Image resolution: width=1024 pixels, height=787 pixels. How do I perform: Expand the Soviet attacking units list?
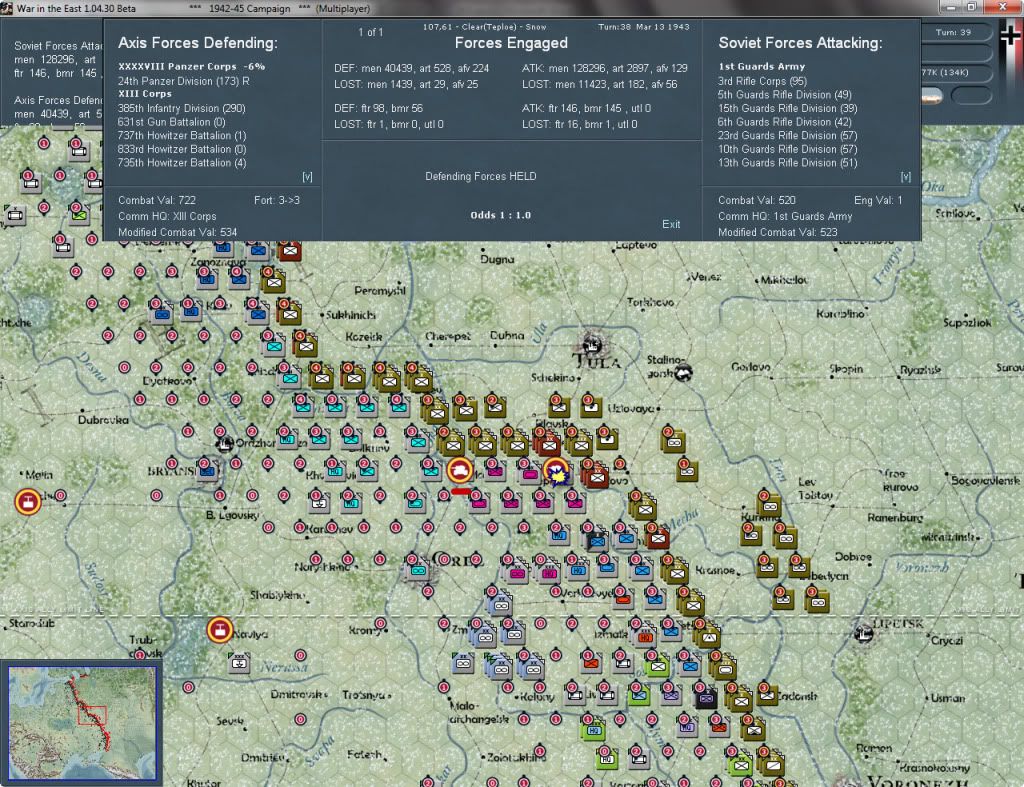coord(906,177)
